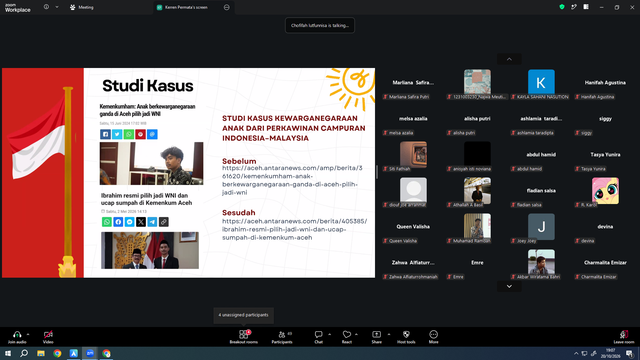Click the Share screen button
Screen dimensions: 640x360
coord(376,337)
